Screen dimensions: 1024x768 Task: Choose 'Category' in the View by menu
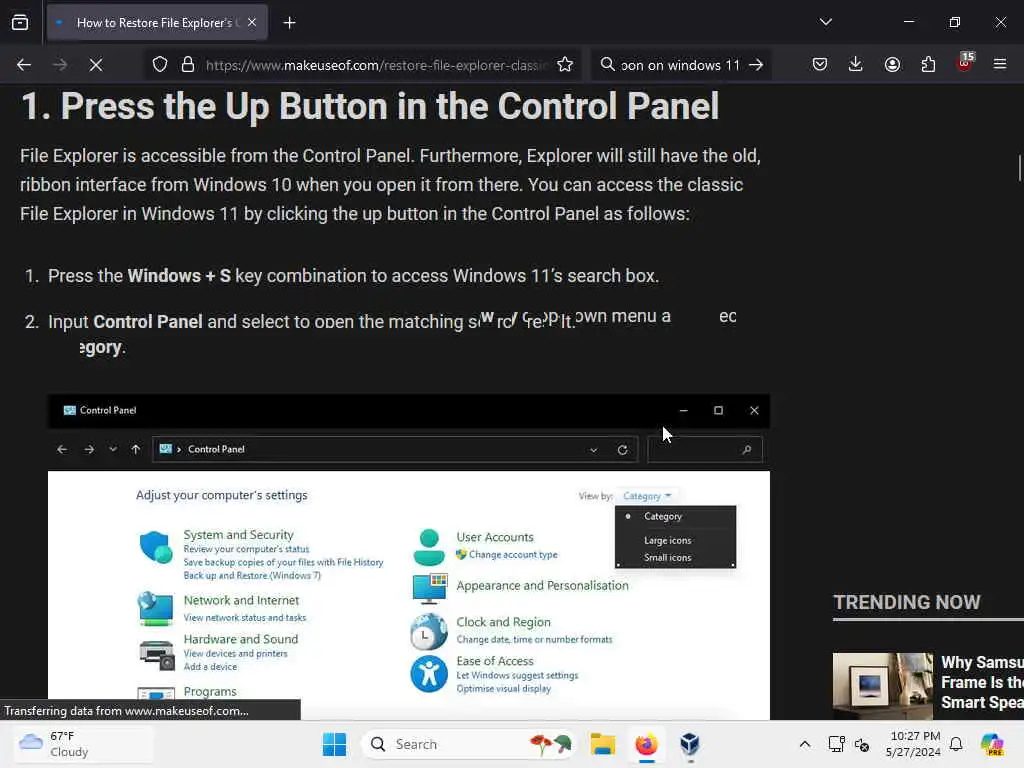(x=663, y=517)
